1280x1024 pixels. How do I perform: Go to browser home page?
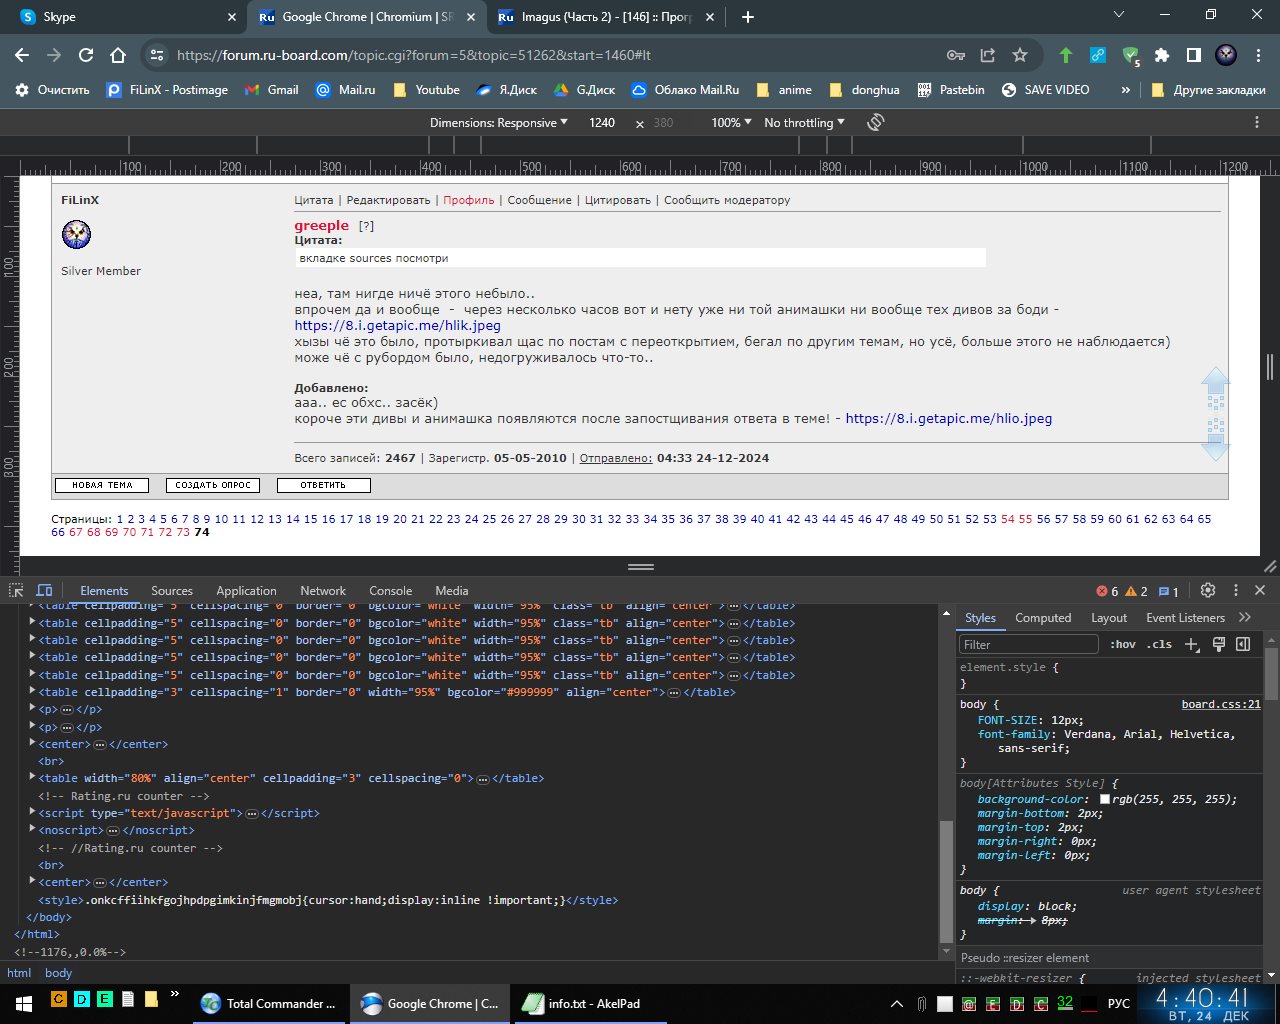pos(118,55)
